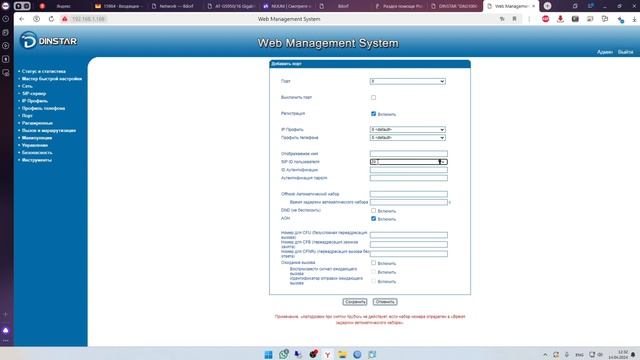Open Yandex browser from the taskbar
The width and height of the screenshot is (640, 360).
click(x=327, y=354)
